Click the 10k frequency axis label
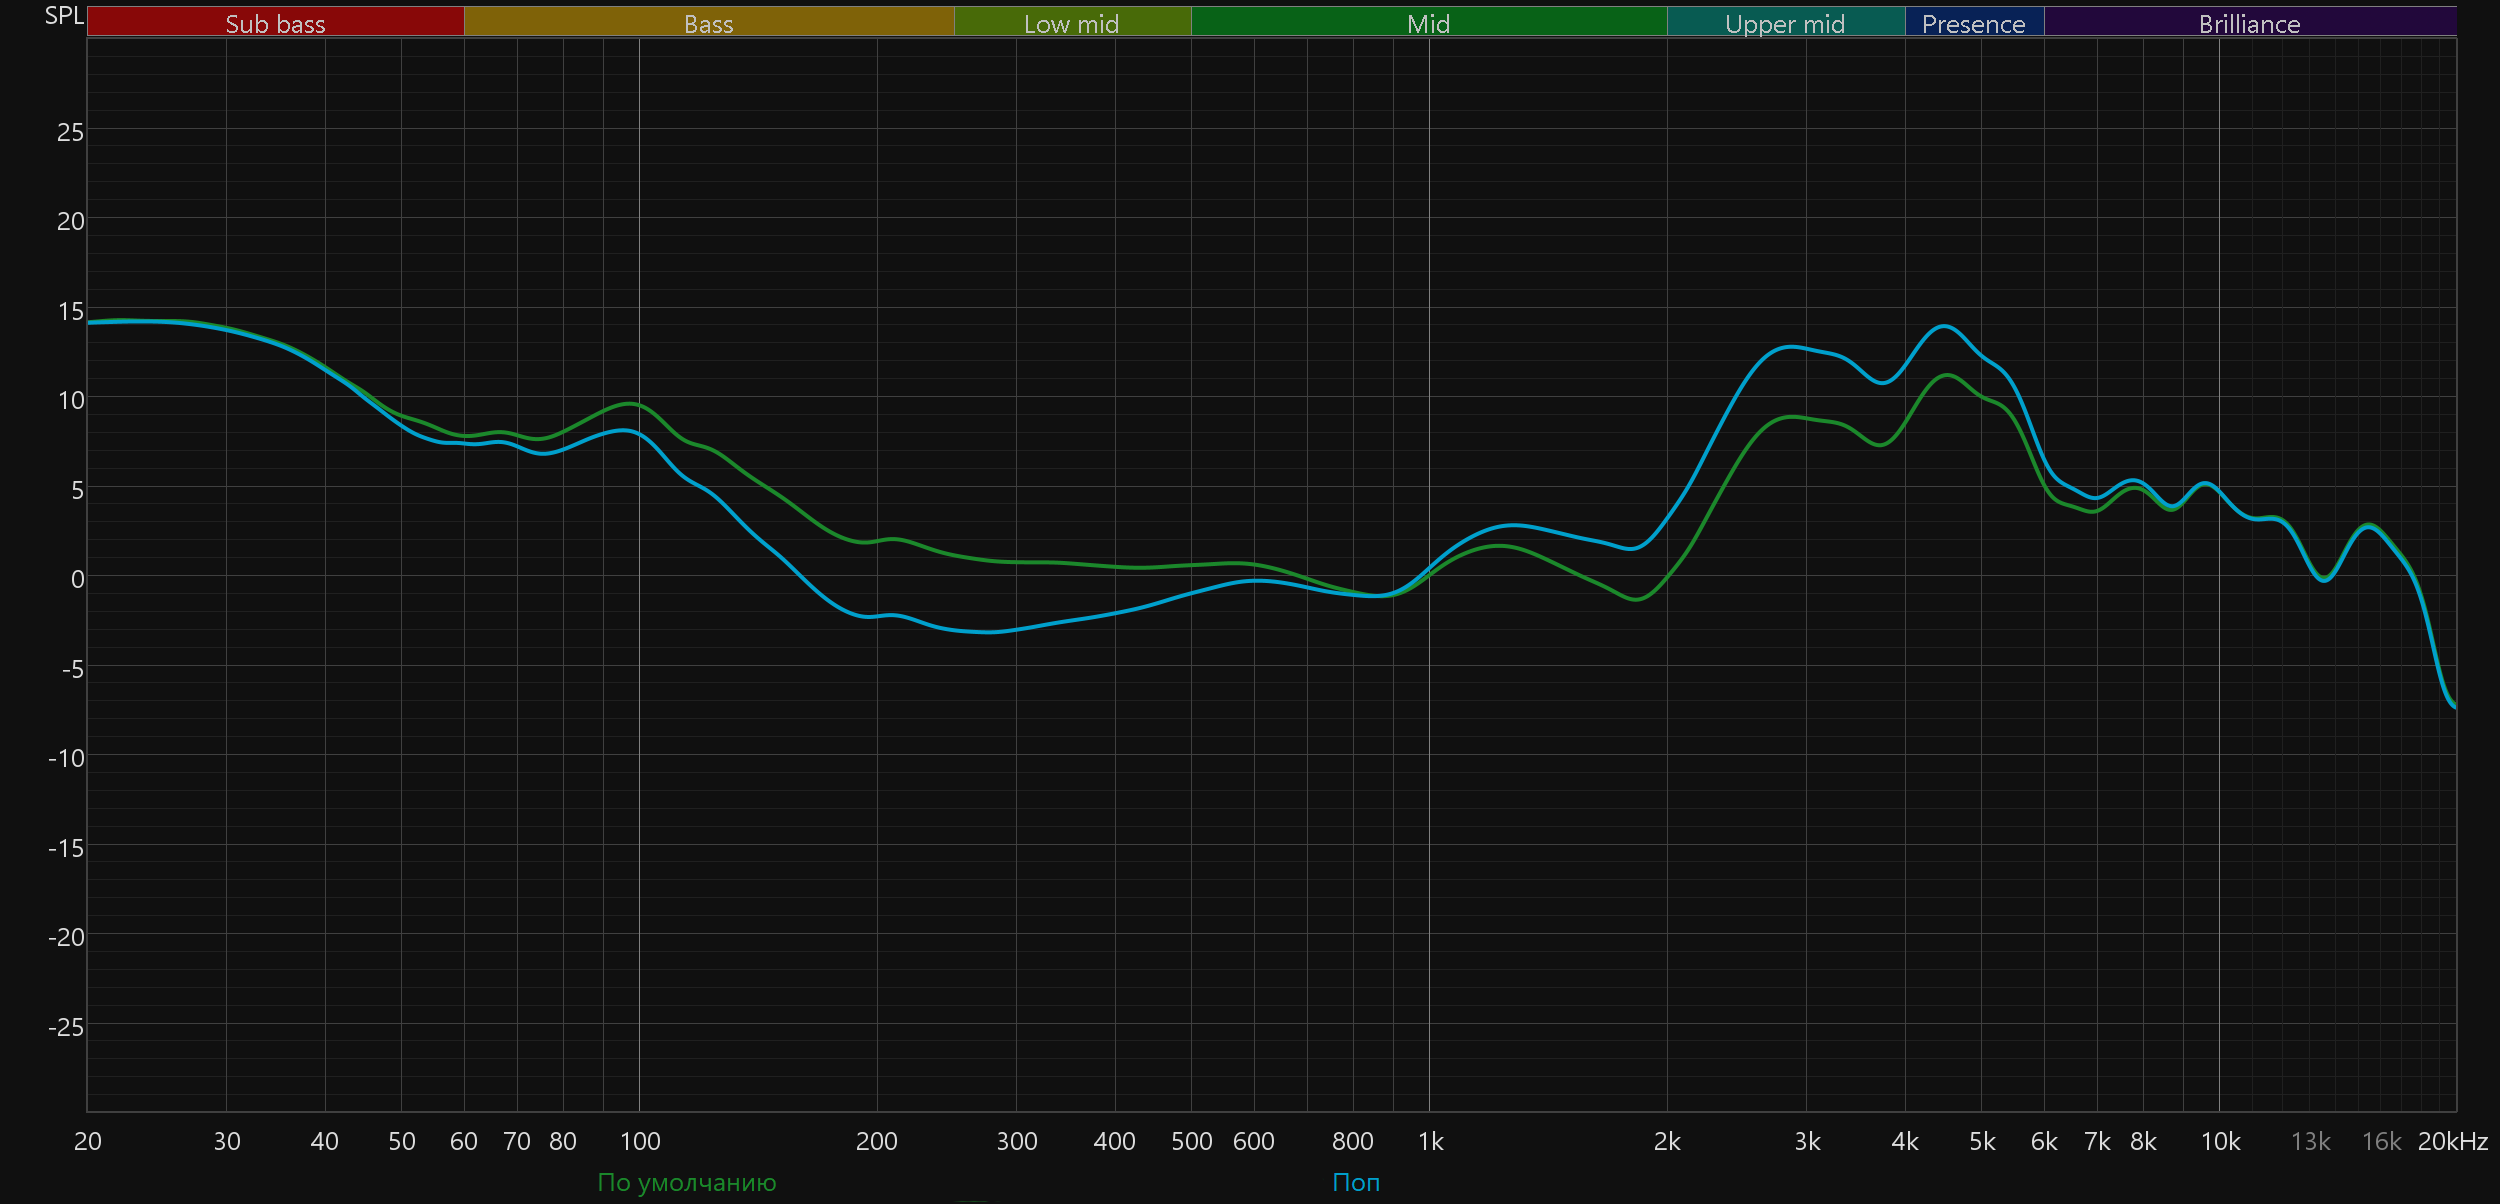The height and width of the screenshot is (1204, 2500). [x=2220, y=1141]
